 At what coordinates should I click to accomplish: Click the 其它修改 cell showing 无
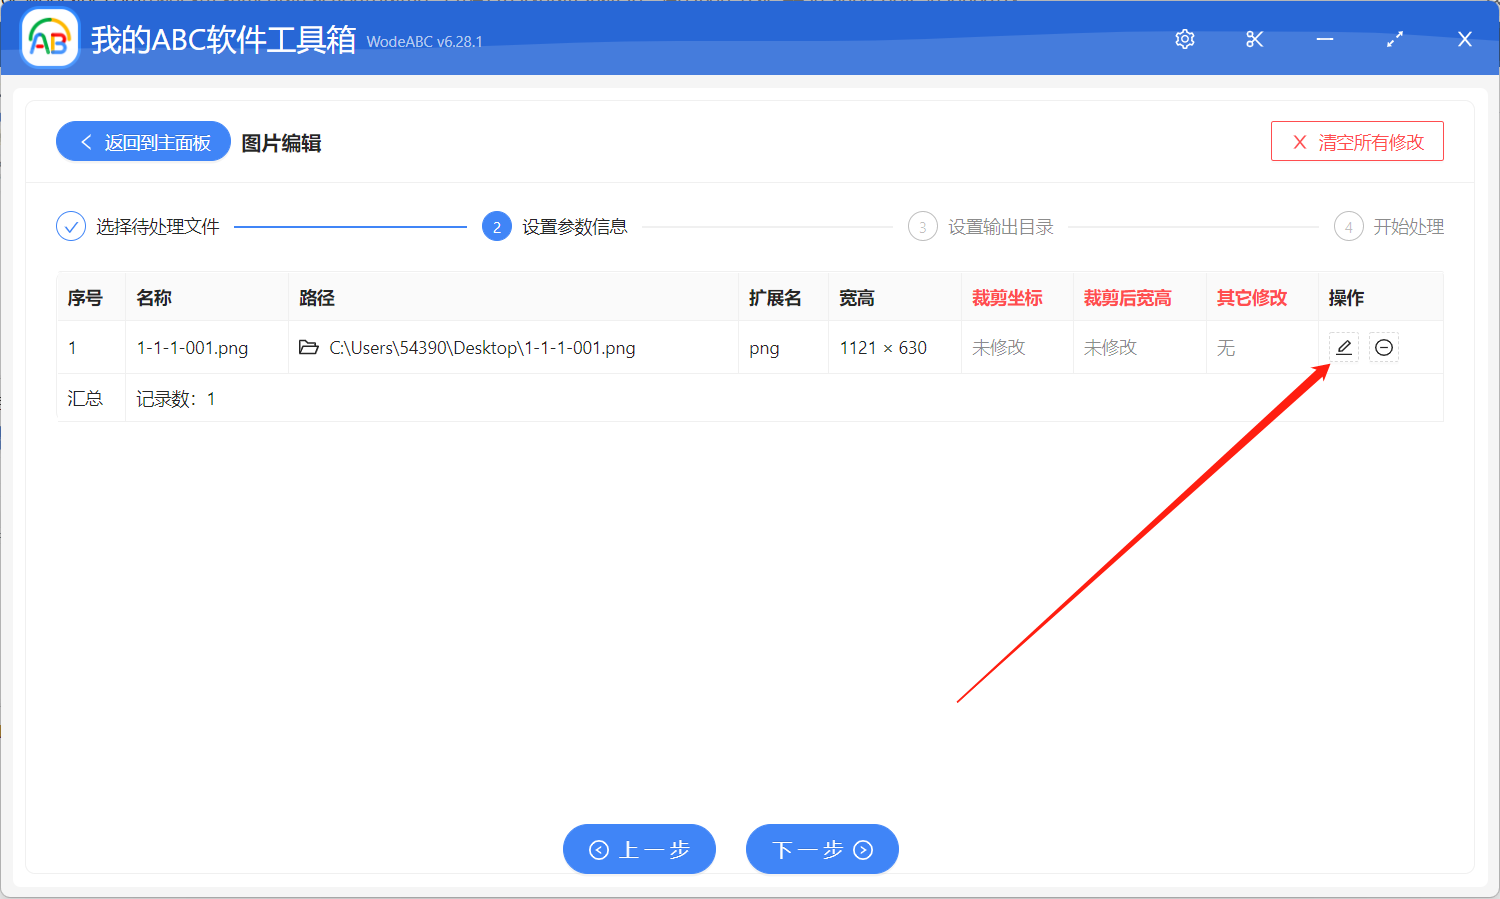coord(1226,347)
